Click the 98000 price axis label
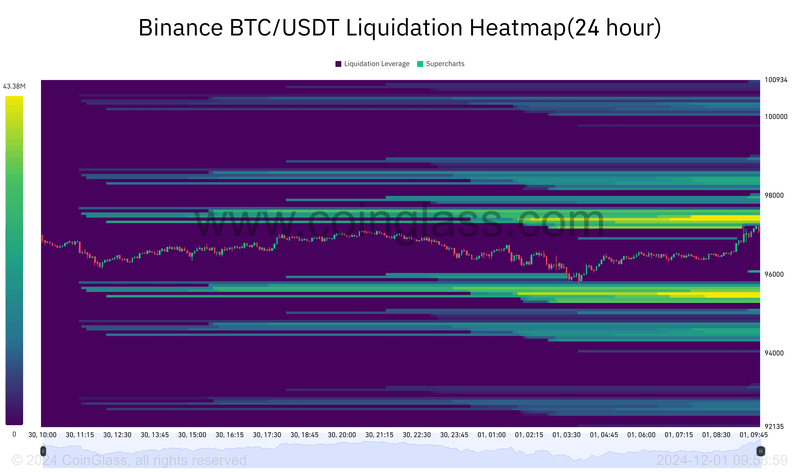Screen dimensions: 800x472 point(774,195)
